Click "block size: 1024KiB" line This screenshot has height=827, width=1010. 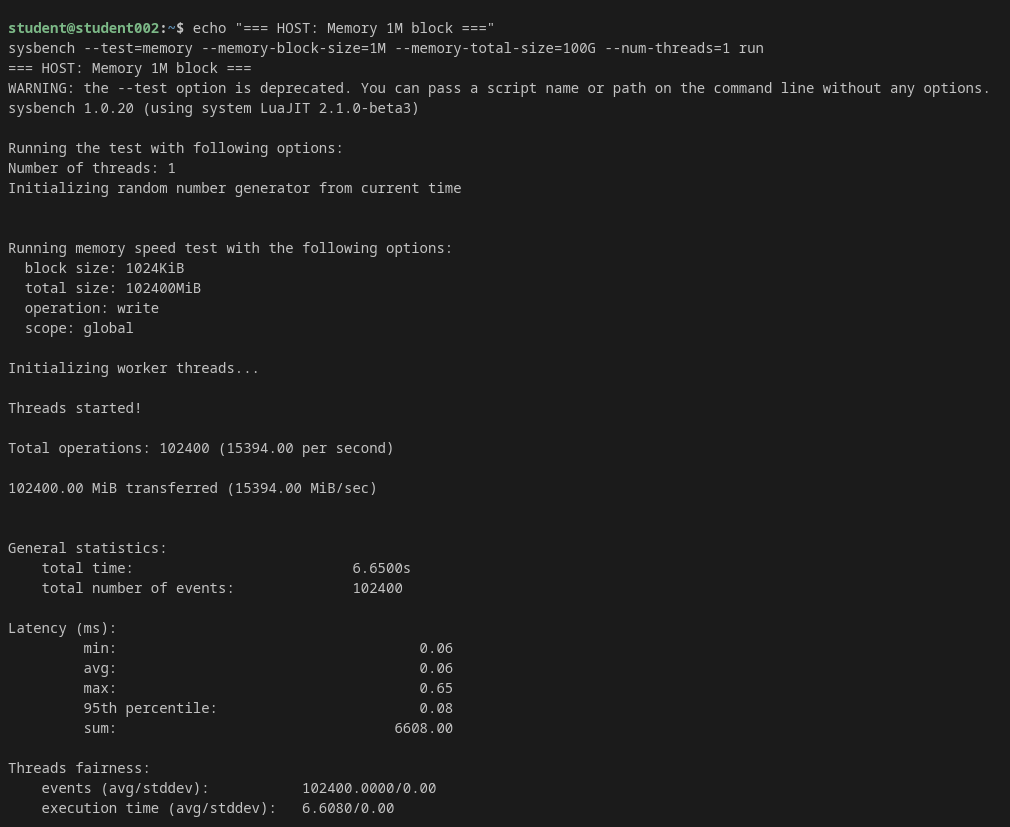click(104, 268)
